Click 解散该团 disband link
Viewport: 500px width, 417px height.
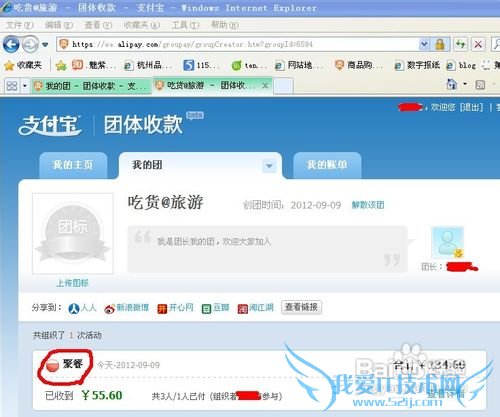pos(368,205)
